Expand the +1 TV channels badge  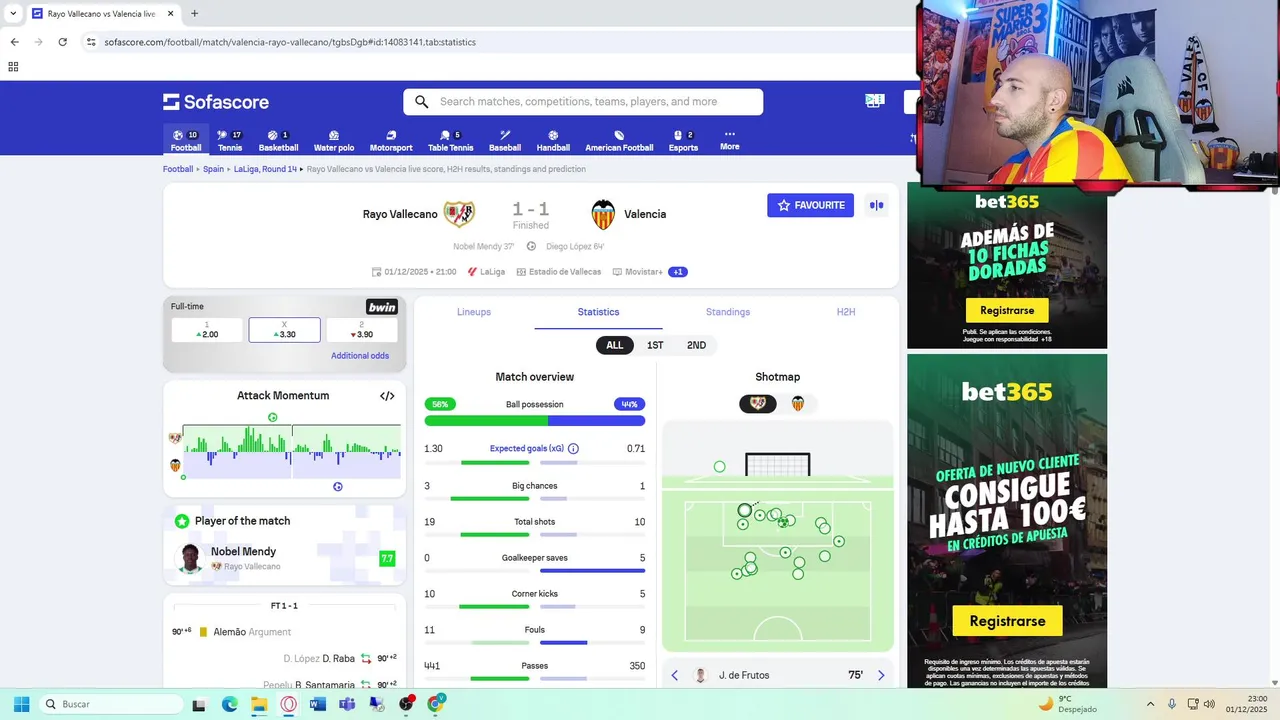point(678,272)
